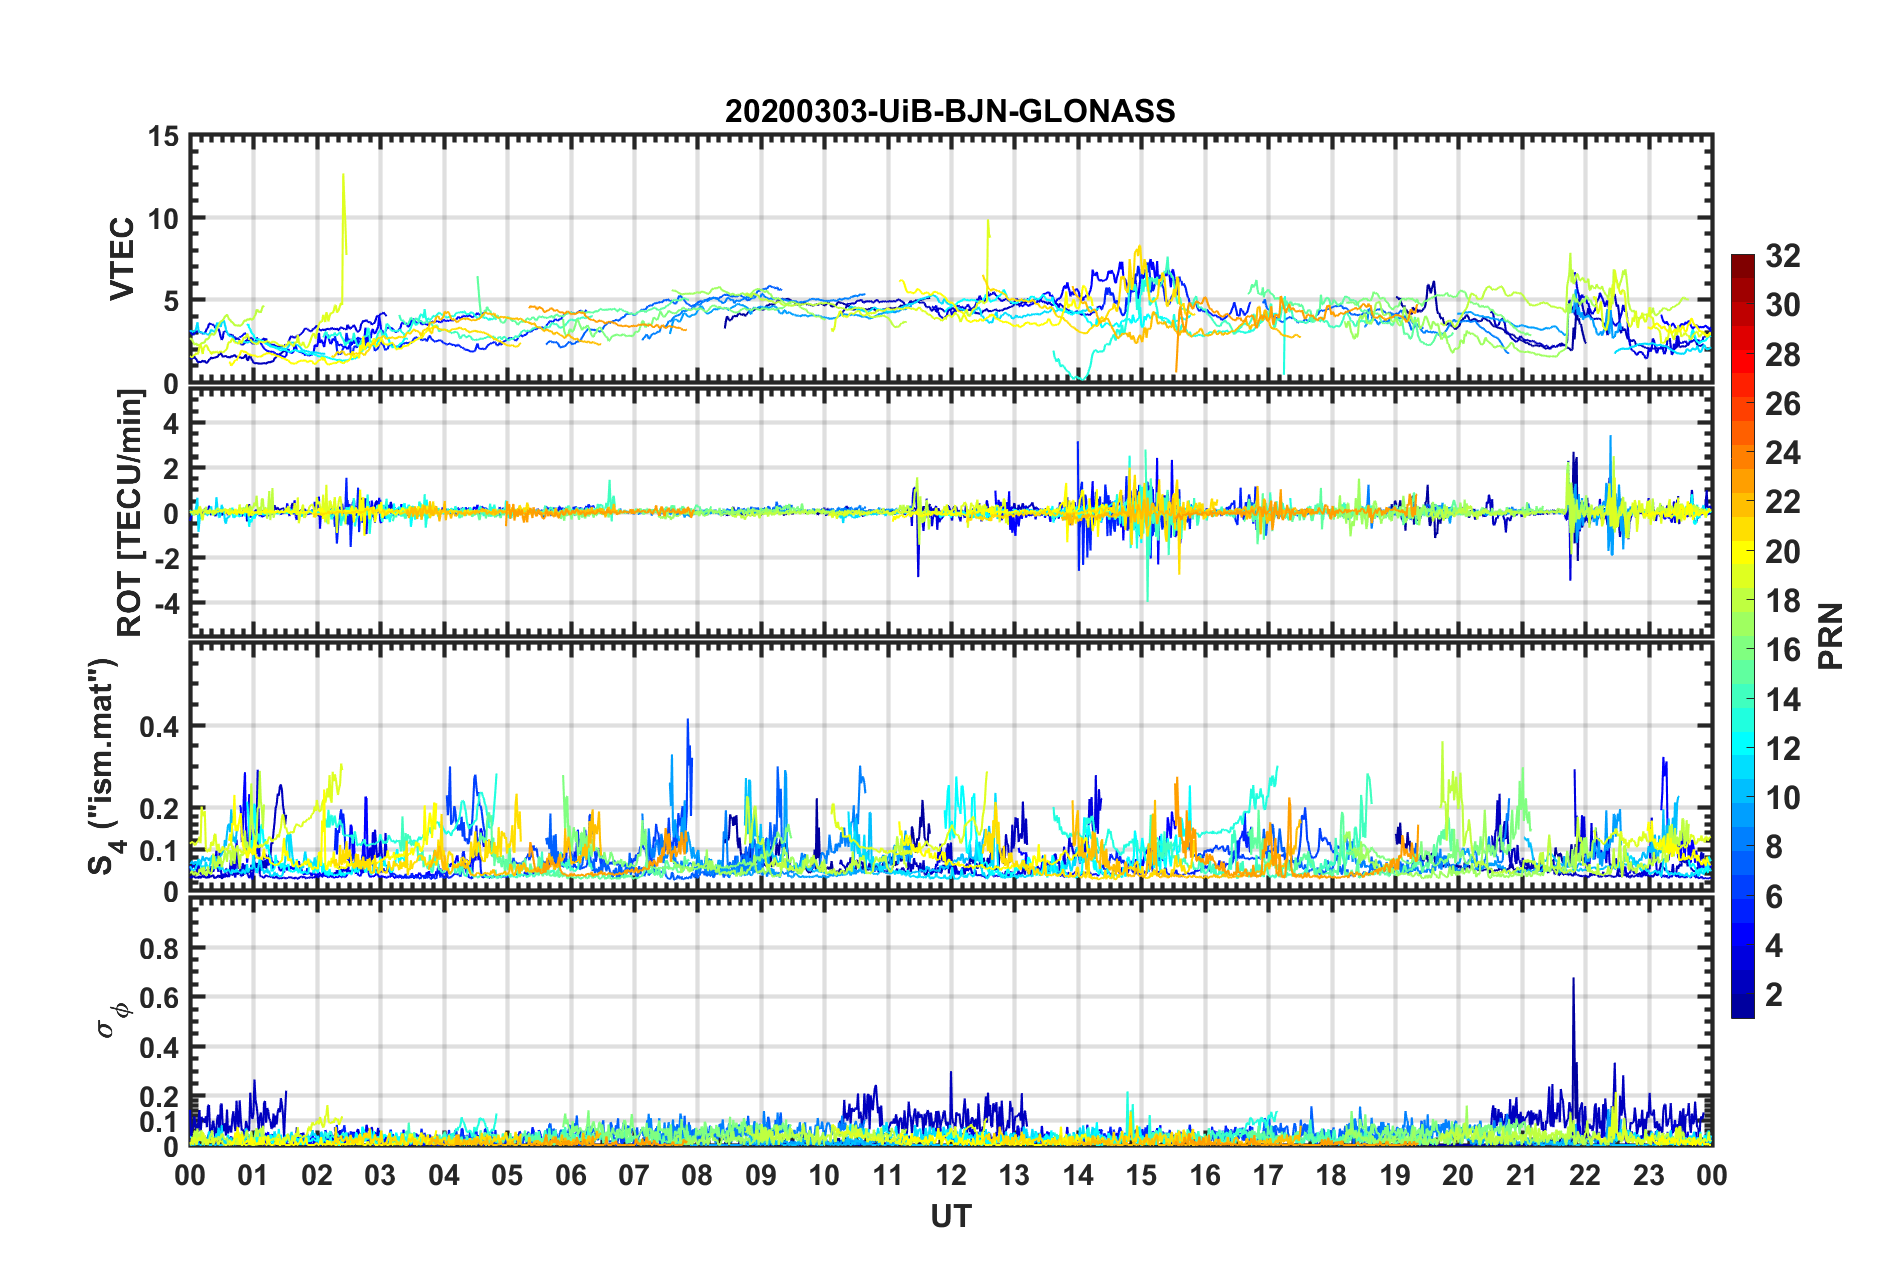Click hour tick 15 on UT axis
The width and height of the screenshot is (1902, 1272).
click(1141, 1175)
